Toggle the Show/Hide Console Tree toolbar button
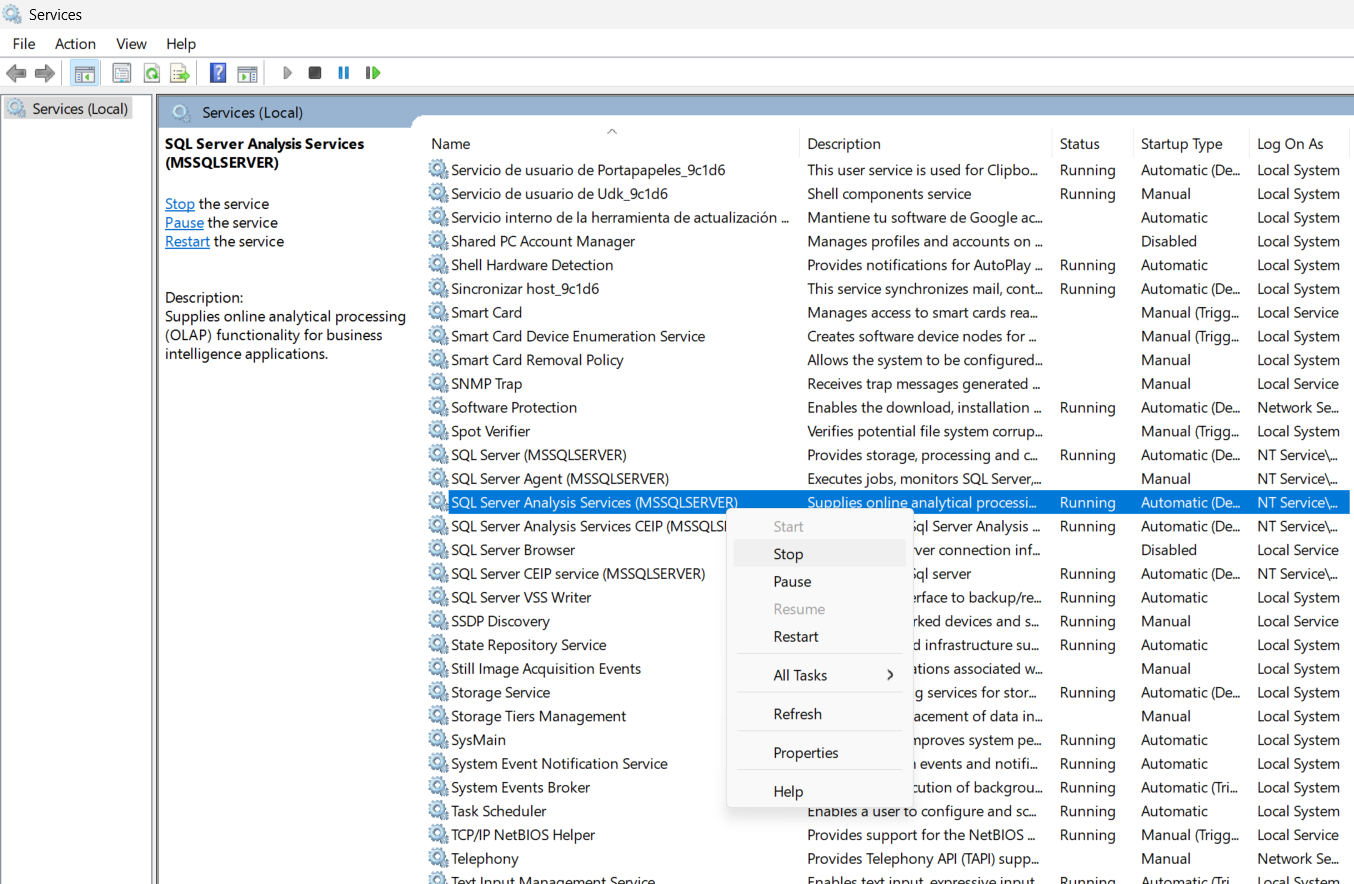The width and height of the screenshot is (1354, 884). click(x=85, y=73)
